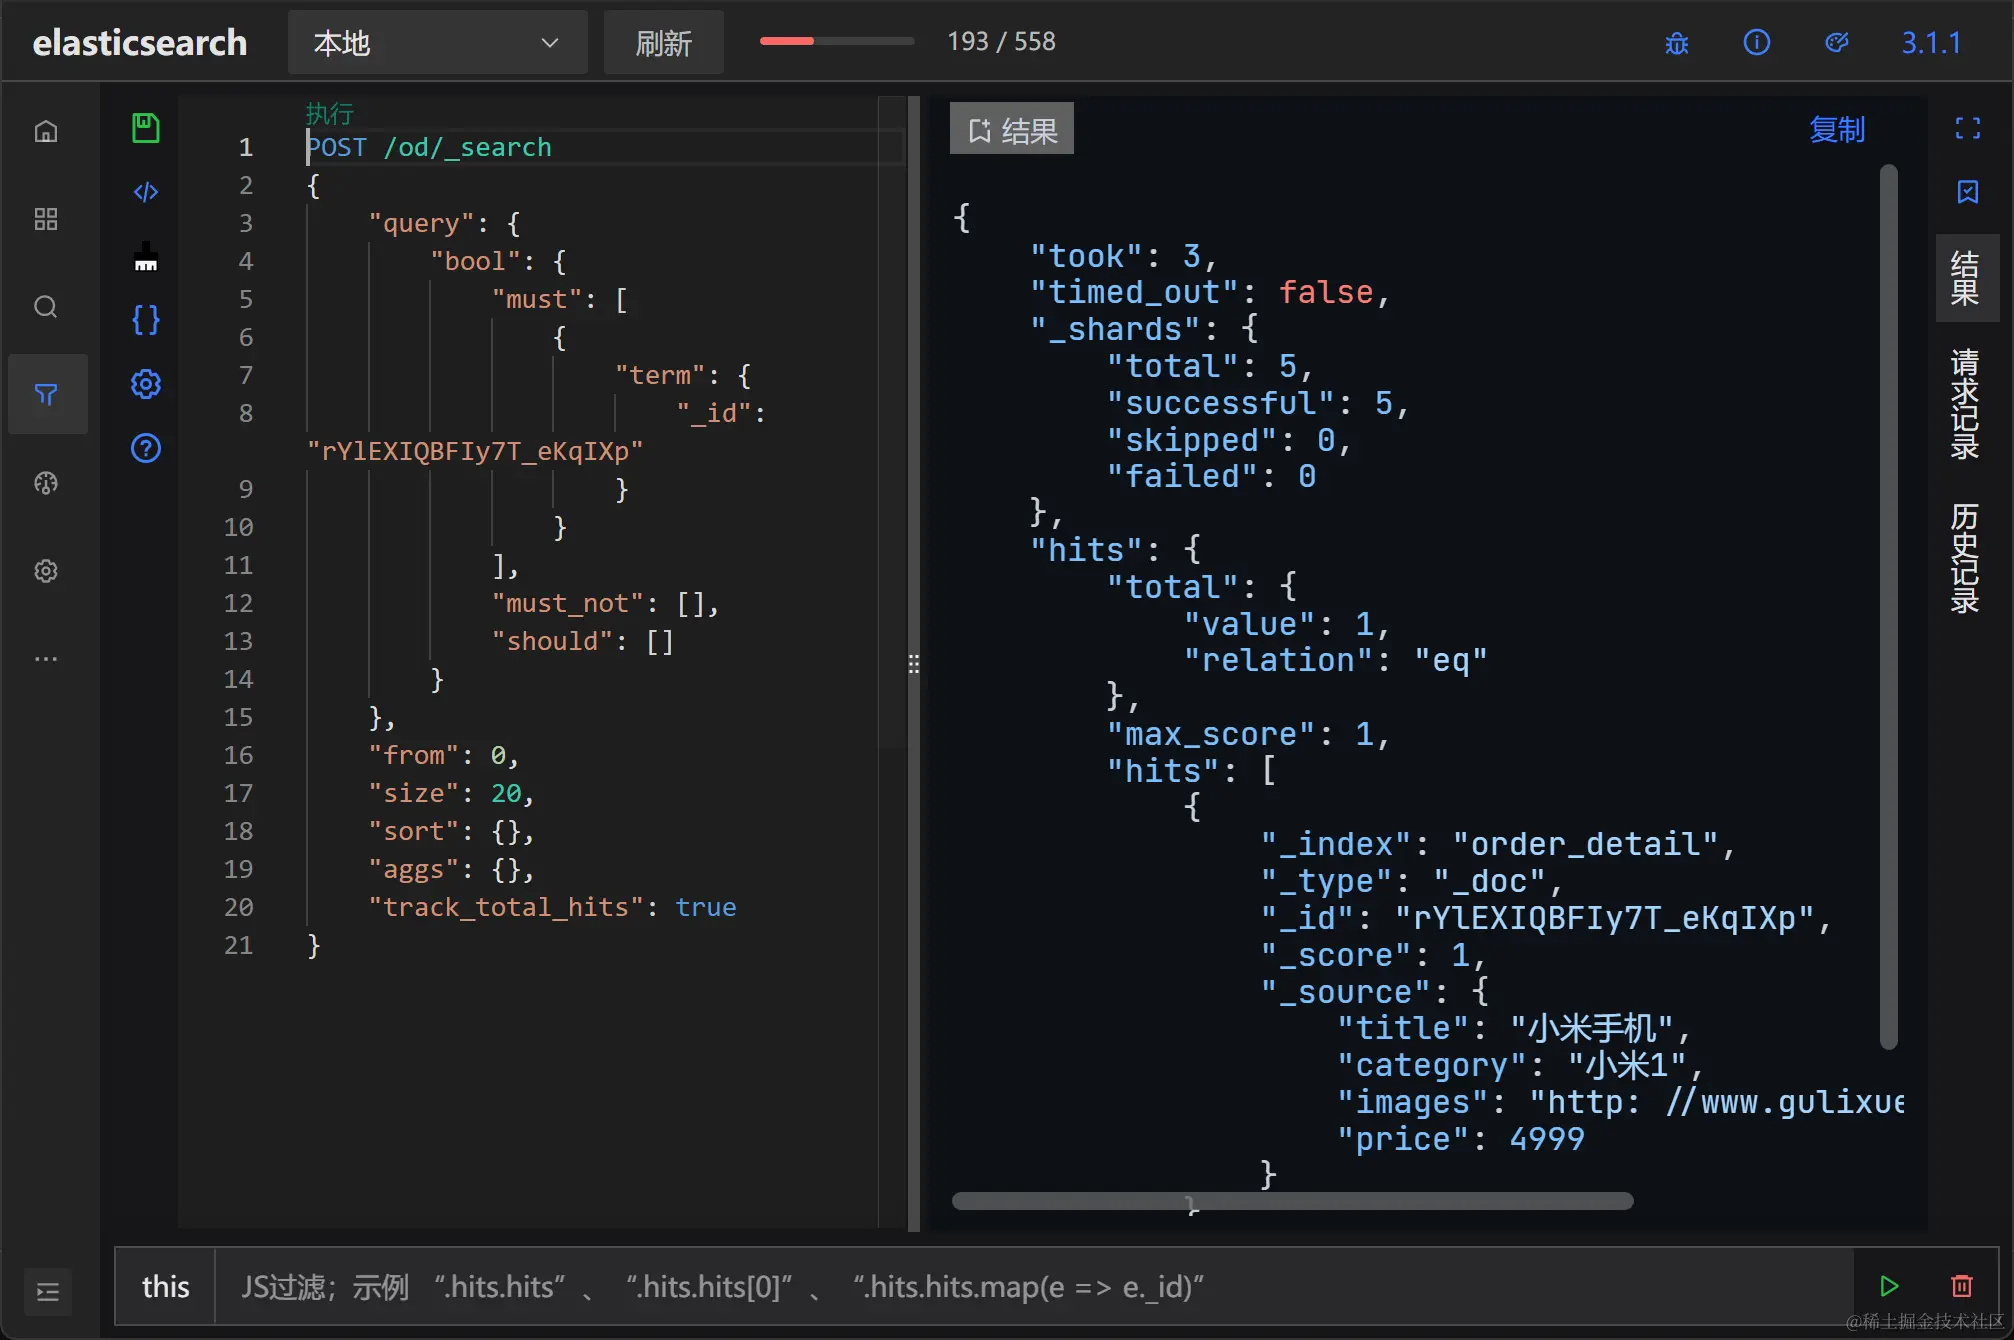Screen dimensions: 2014x1340
Task: Open the search page in sidebar
Action: pos(46,306)
